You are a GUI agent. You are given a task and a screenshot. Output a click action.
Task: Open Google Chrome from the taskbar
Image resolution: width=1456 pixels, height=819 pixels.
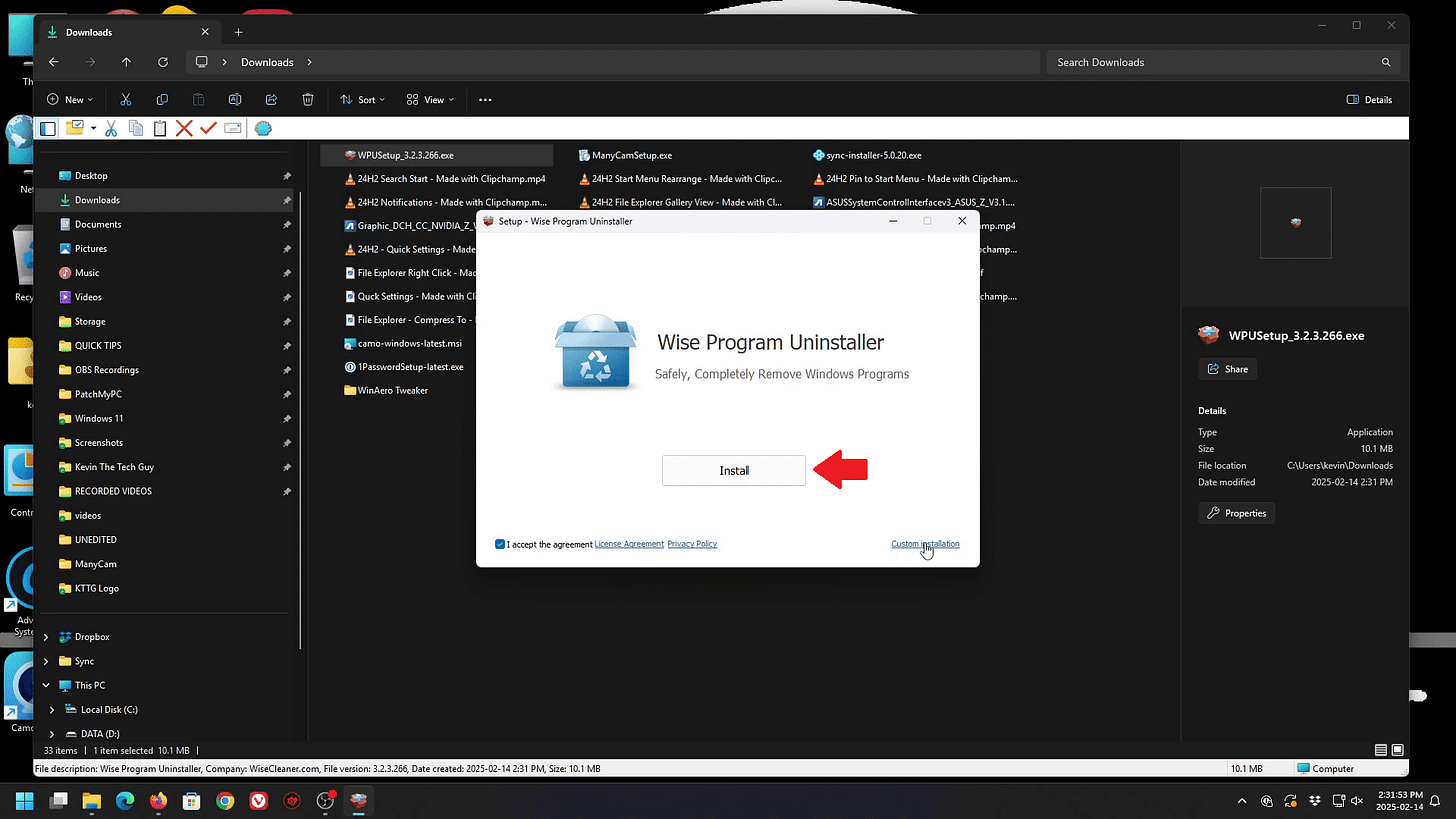pyautogui.click(x=225, y=800)
